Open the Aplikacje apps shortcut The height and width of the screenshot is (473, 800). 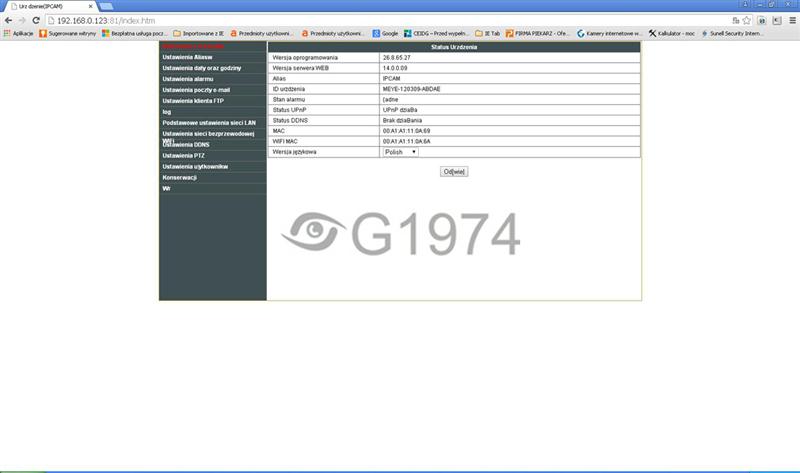click(x=18, y=33)
